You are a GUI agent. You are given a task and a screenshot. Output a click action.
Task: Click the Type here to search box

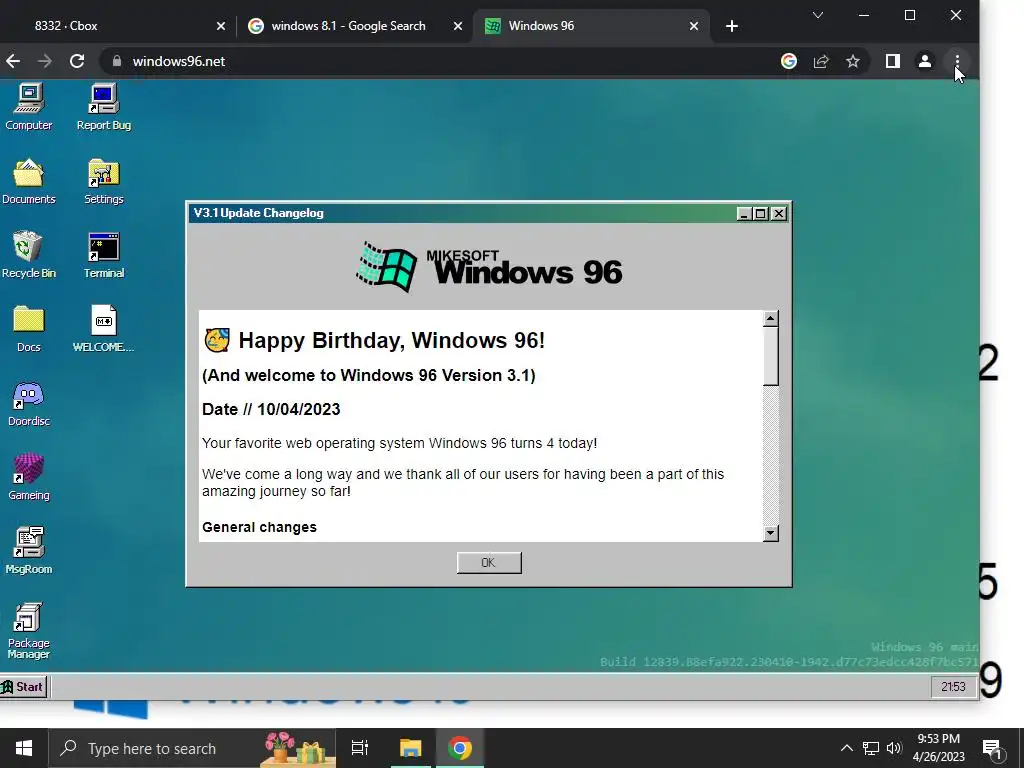(x=192, y=748)
